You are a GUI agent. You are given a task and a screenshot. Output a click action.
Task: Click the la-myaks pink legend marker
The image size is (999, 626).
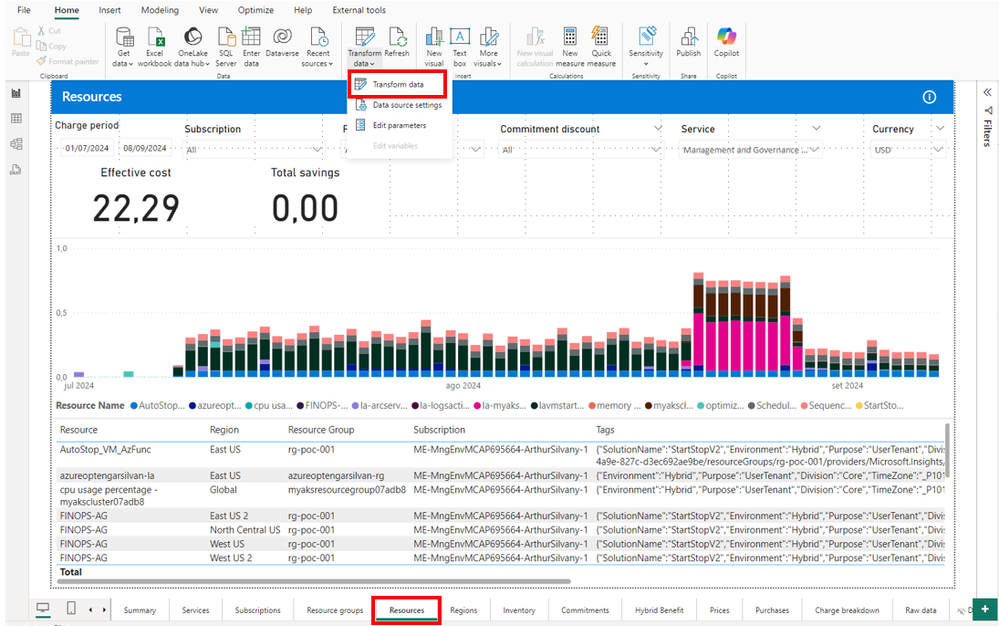click(477, 406)
